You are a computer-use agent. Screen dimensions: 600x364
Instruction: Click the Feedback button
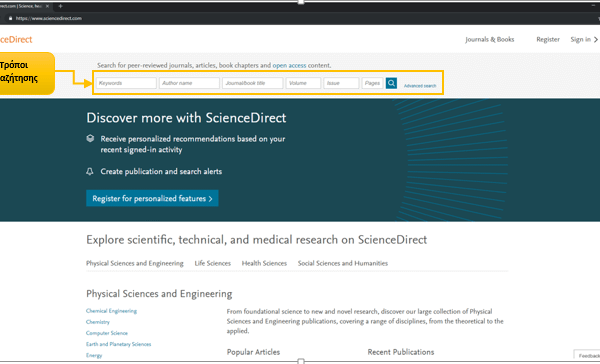coord(587,355)
